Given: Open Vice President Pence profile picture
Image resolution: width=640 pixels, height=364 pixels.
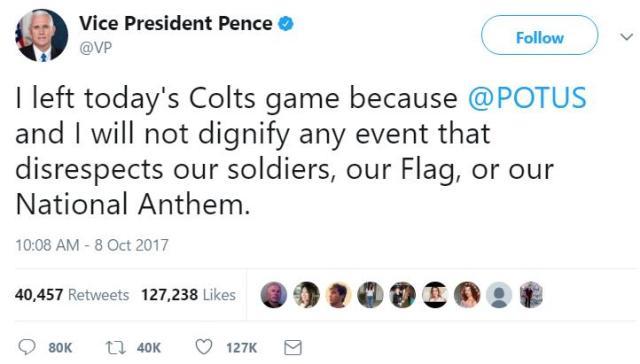Looking at the screenshot, I should pos(41,36).
